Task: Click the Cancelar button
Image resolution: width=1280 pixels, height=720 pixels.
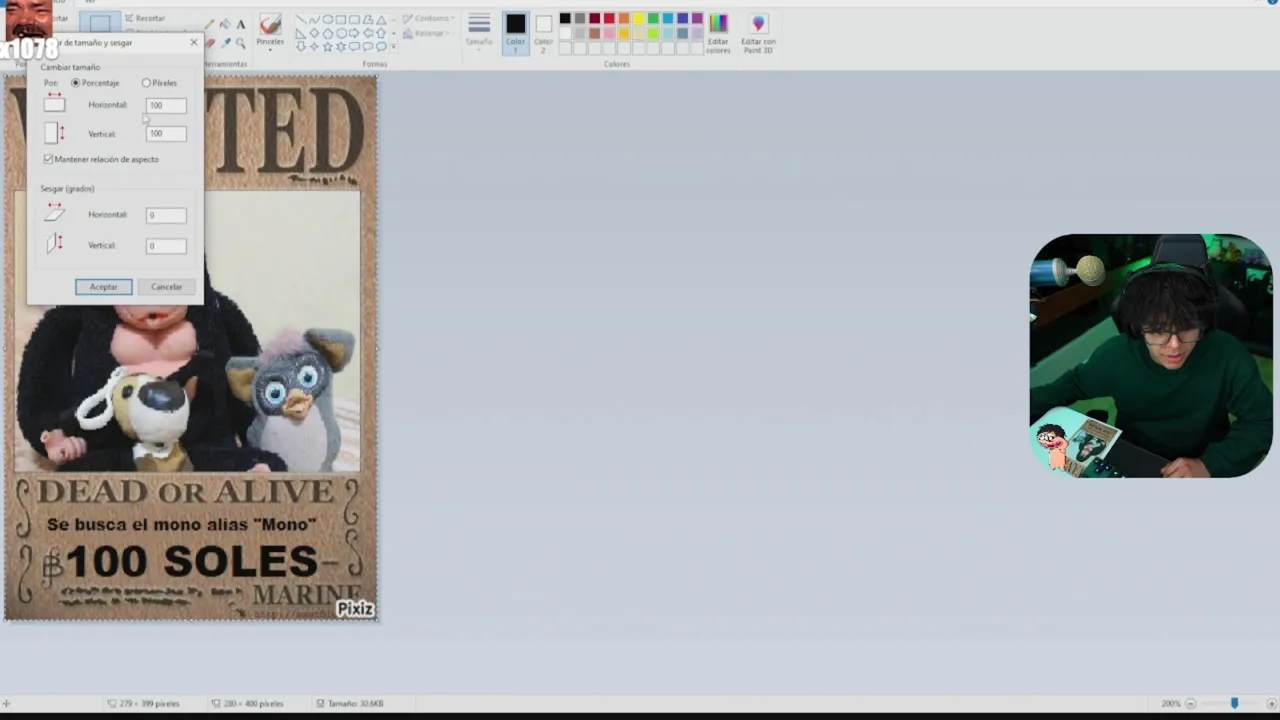Action: [x=166, y=287]
